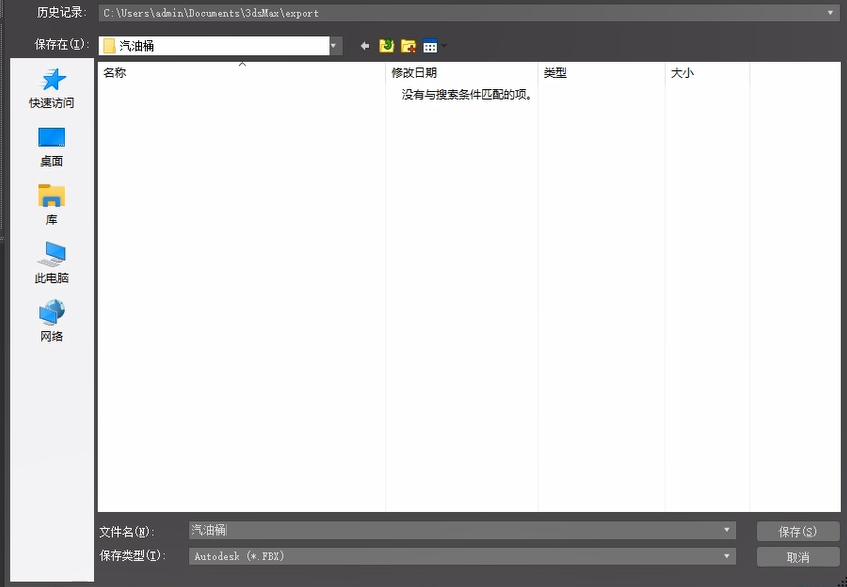Select 桌面 in the places bar
The width and height of the screenshot is (847, 587).
point(52,146)
